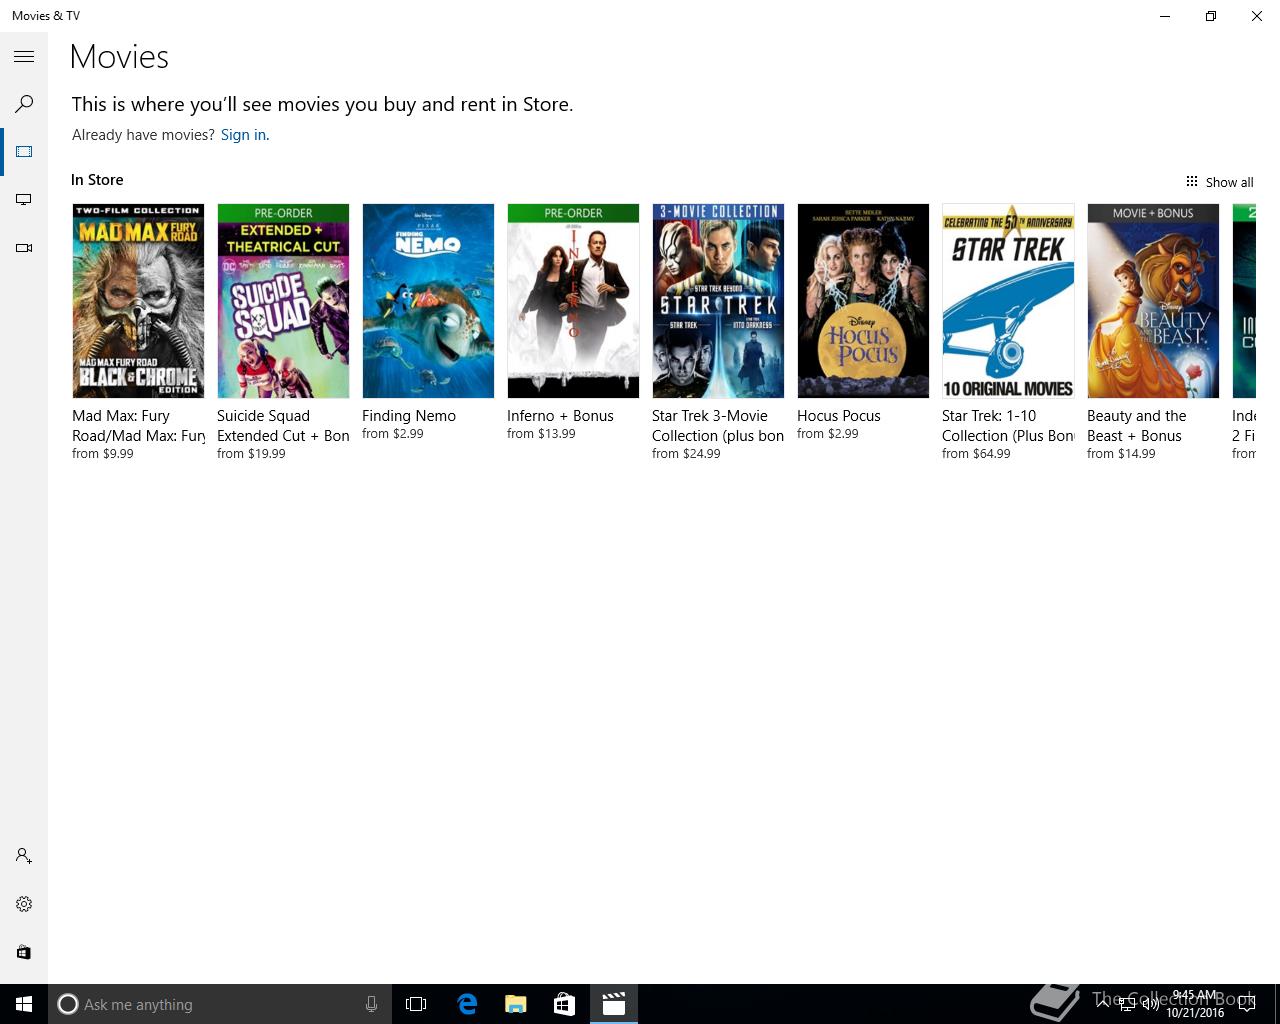
Task: Click the account sign-in person icon
Action: 24,856
